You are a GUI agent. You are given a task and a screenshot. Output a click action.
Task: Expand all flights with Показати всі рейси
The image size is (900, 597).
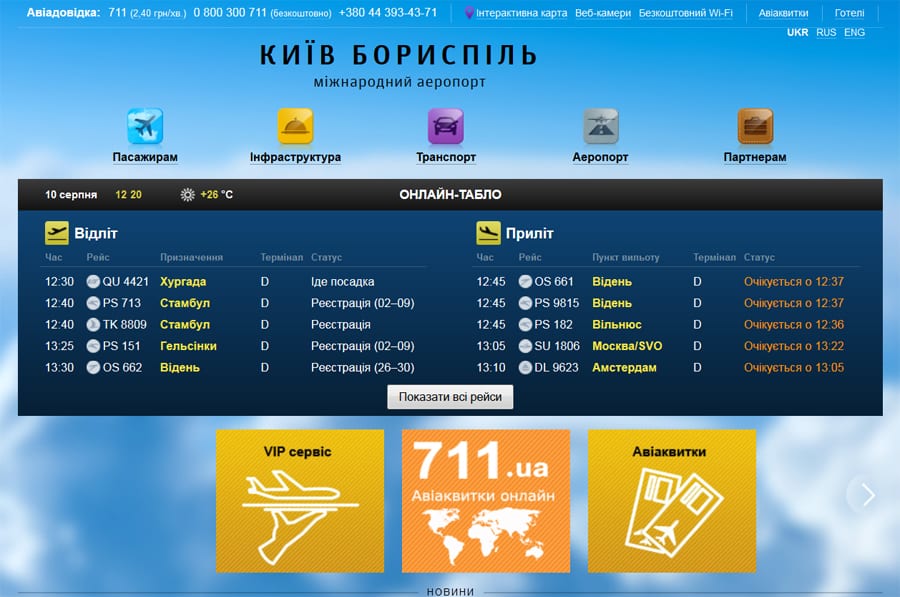450,397
